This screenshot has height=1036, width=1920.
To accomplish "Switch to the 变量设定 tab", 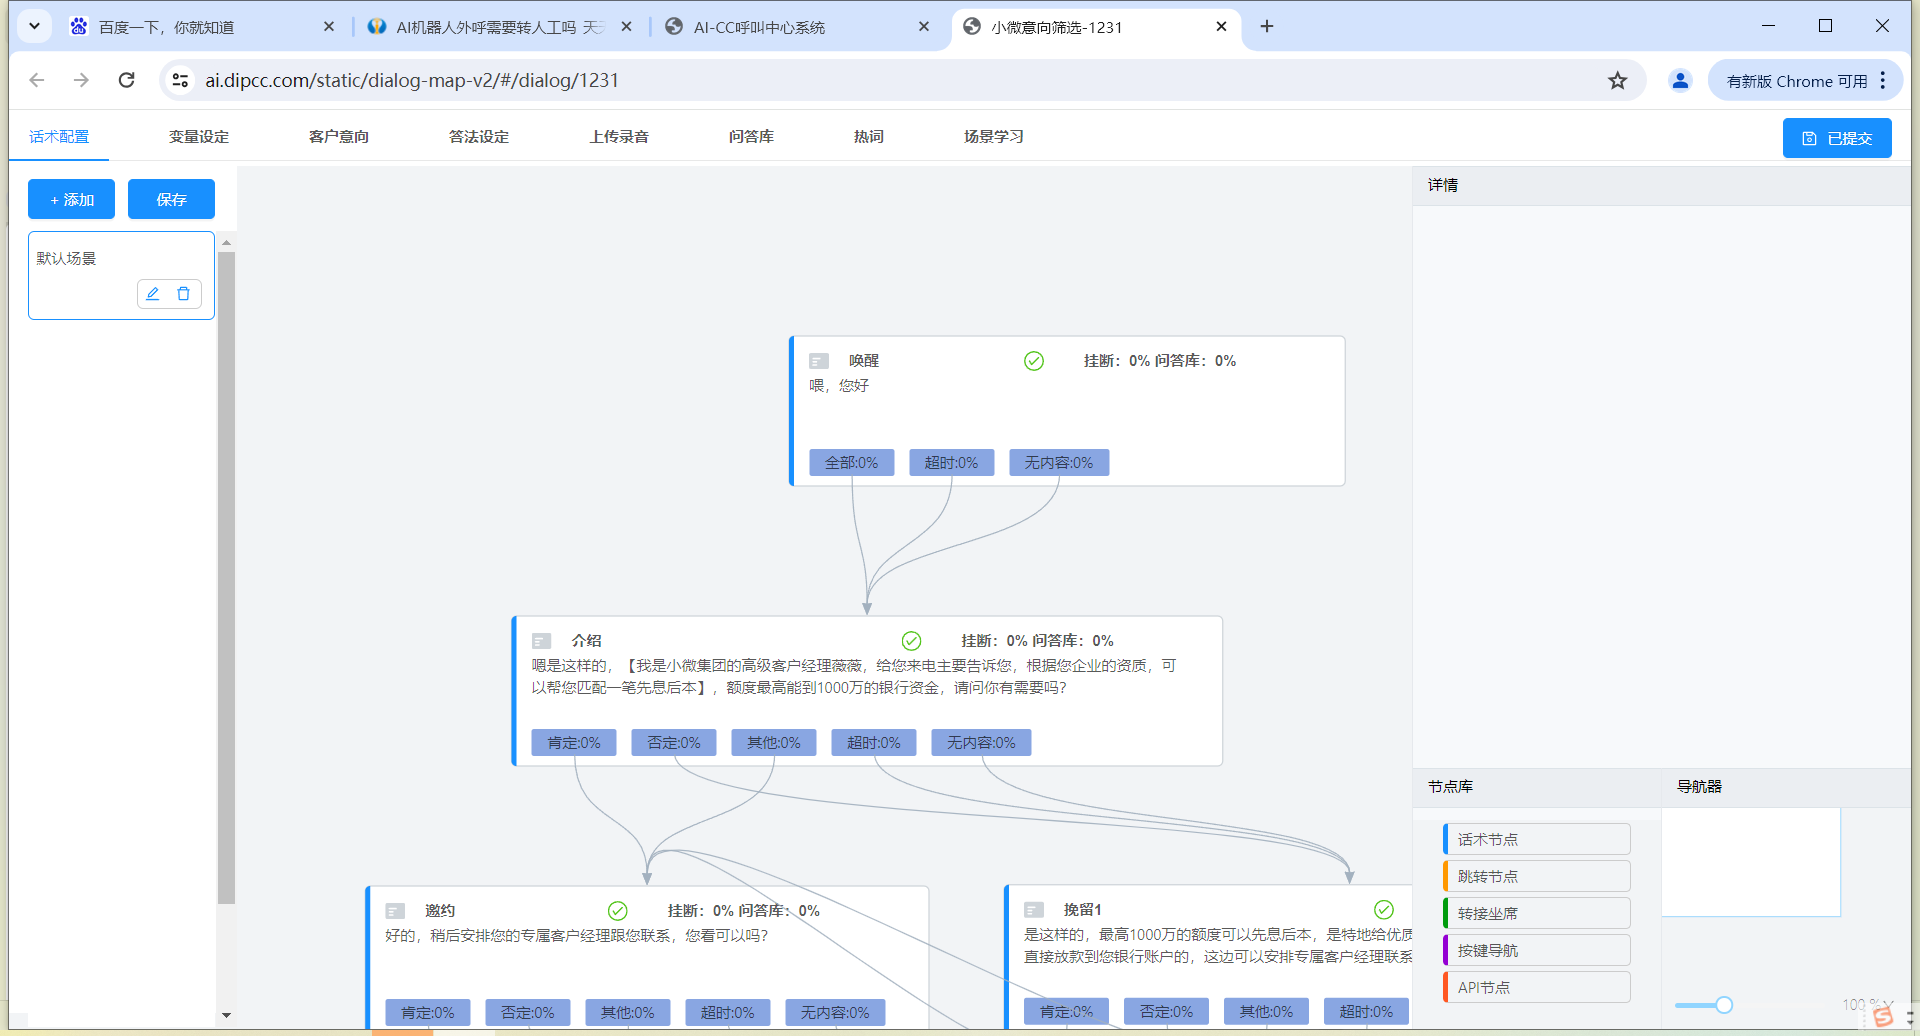I will tap(198, 137).
